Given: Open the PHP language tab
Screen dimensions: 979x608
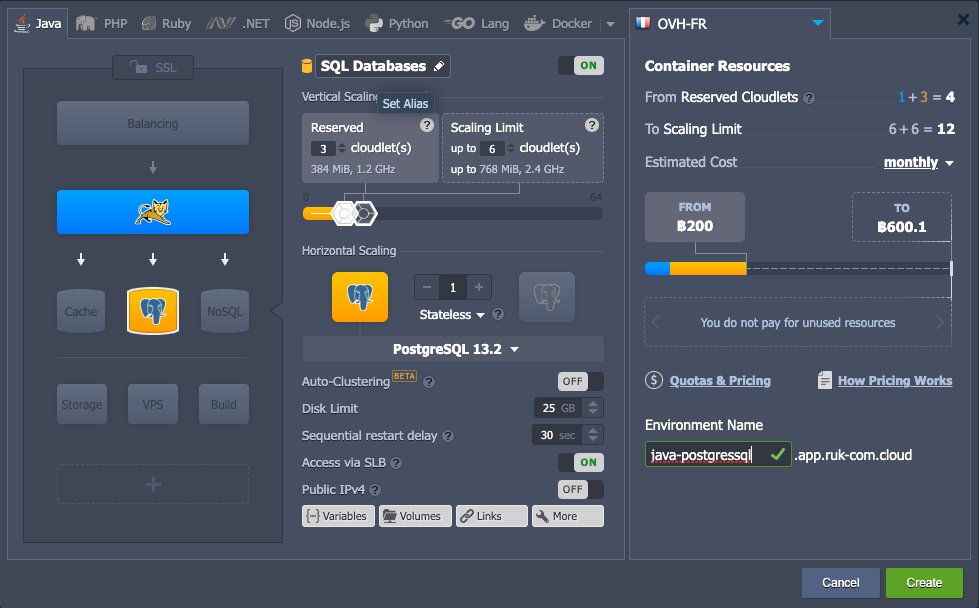Looking at the screenshot, I should 102,24.
